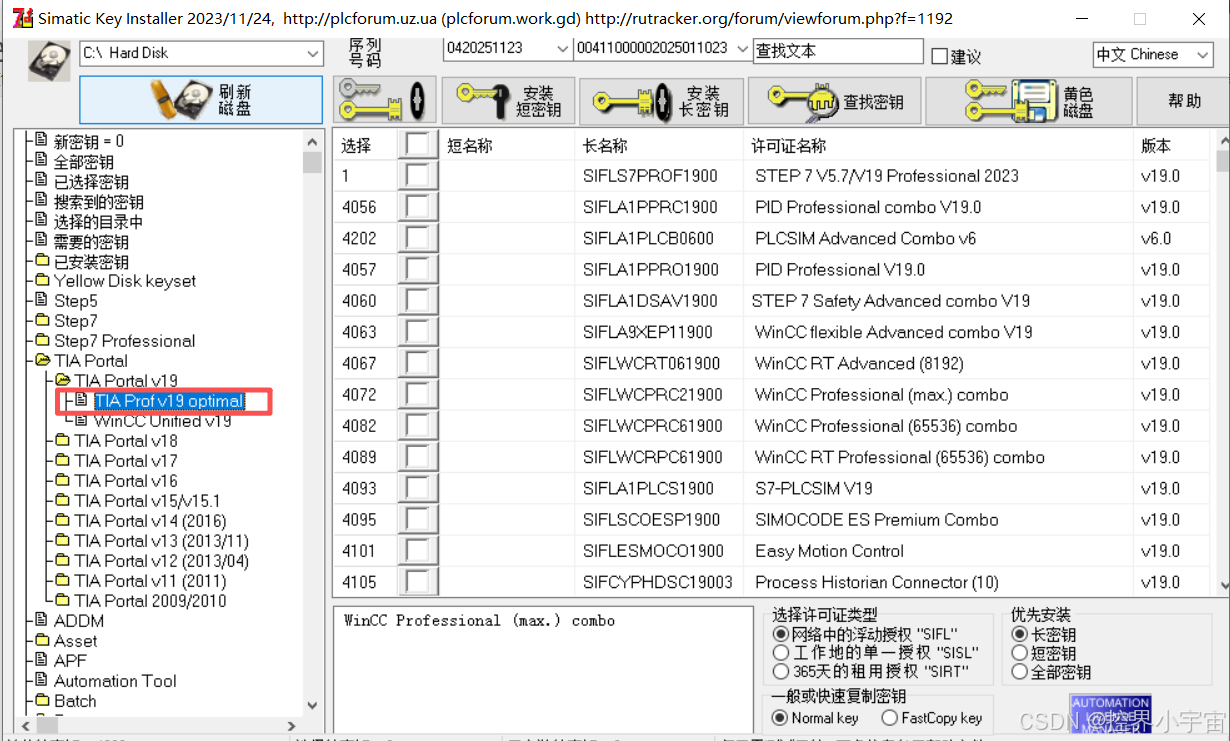1230x741 pixels.
Task: Select 搜索到的密钥 tree node
Action: [x=99, y=201]
